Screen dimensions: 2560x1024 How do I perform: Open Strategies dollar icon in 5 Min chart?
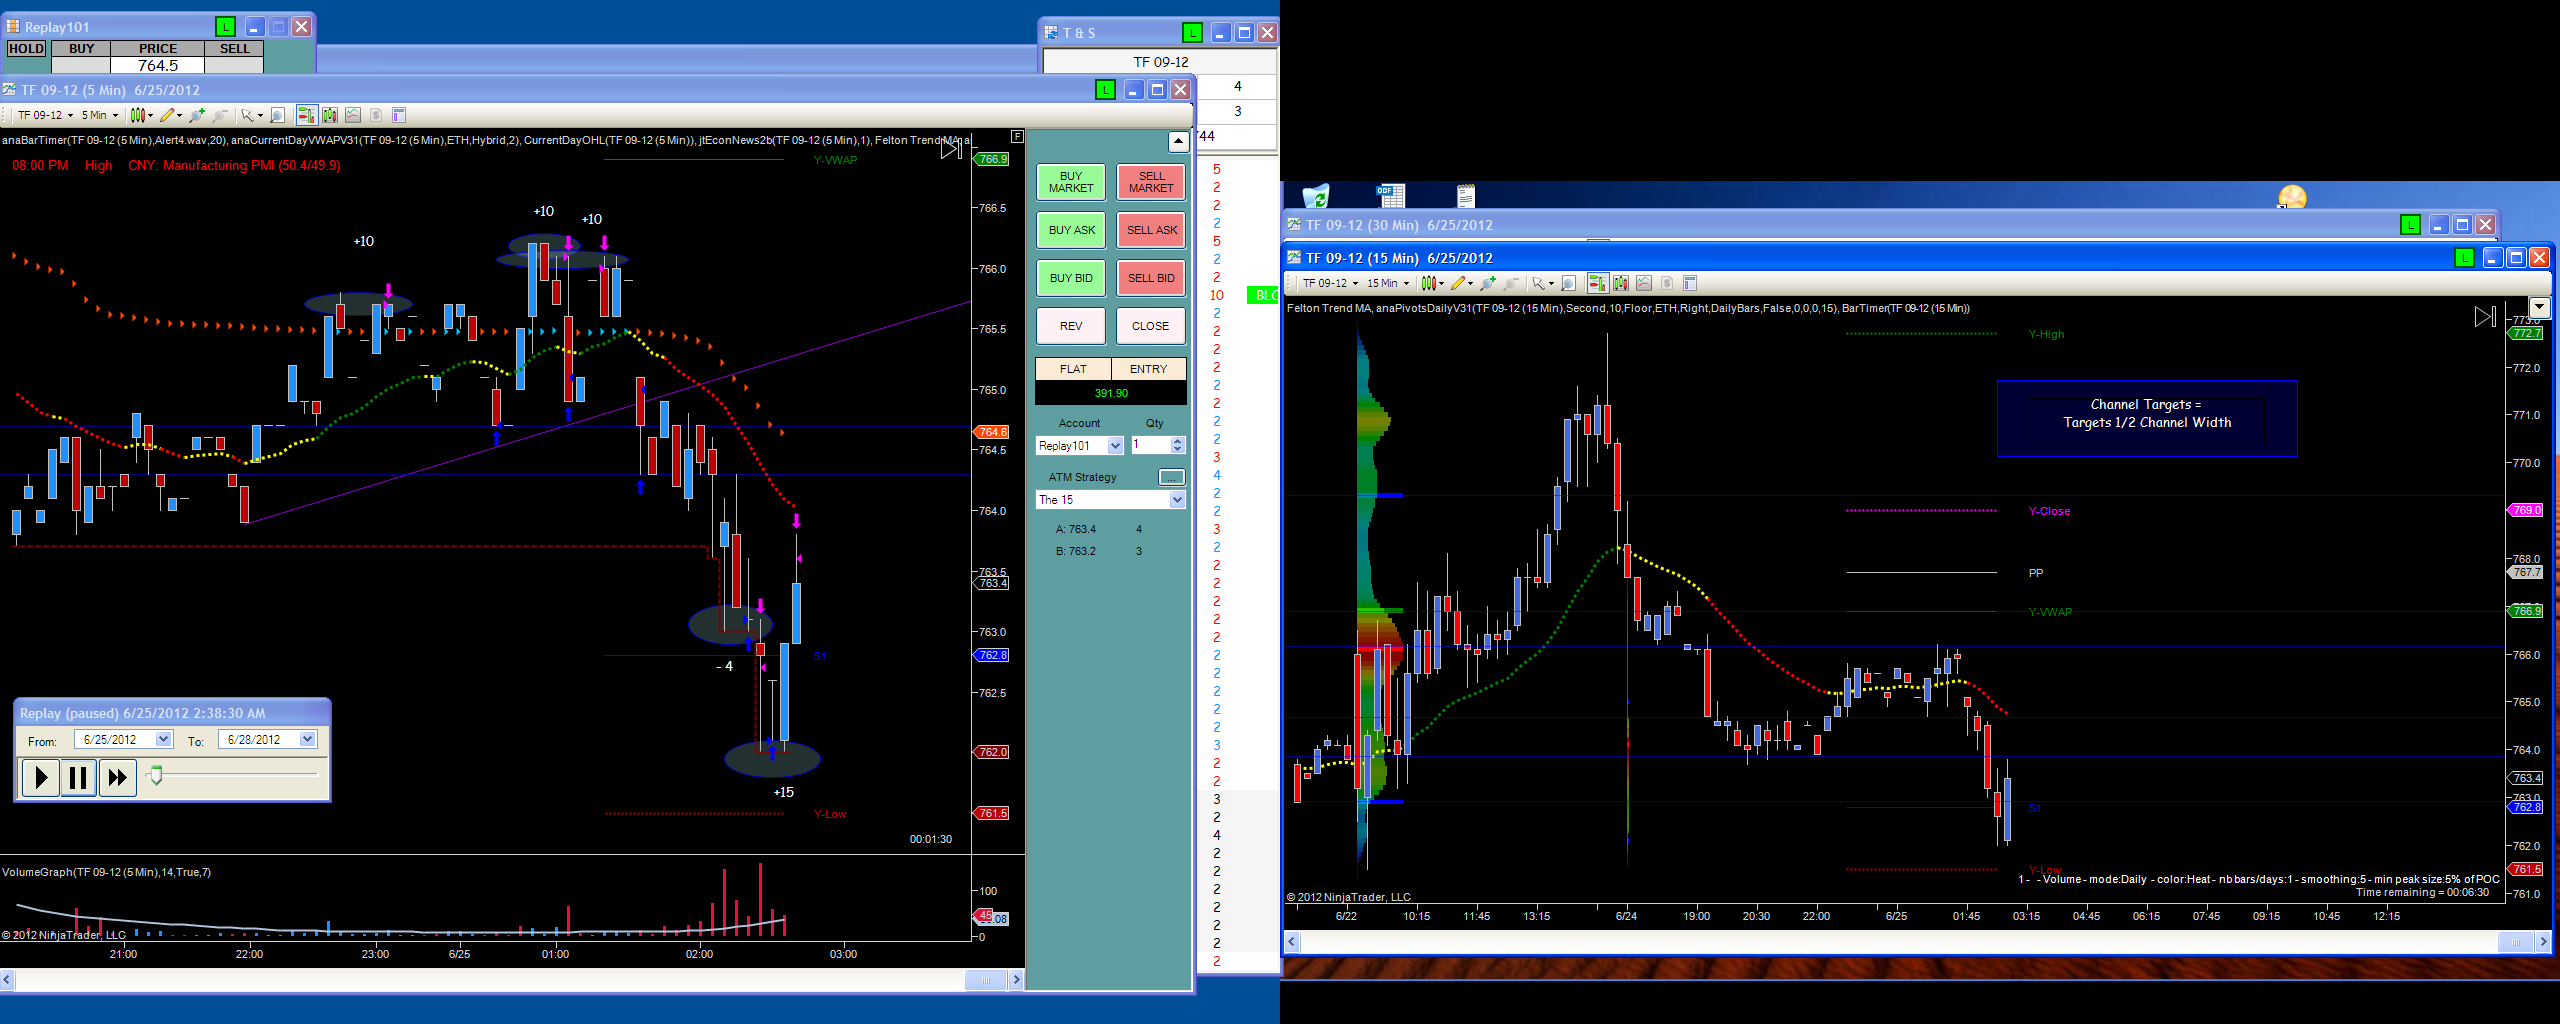pos(376,115)
